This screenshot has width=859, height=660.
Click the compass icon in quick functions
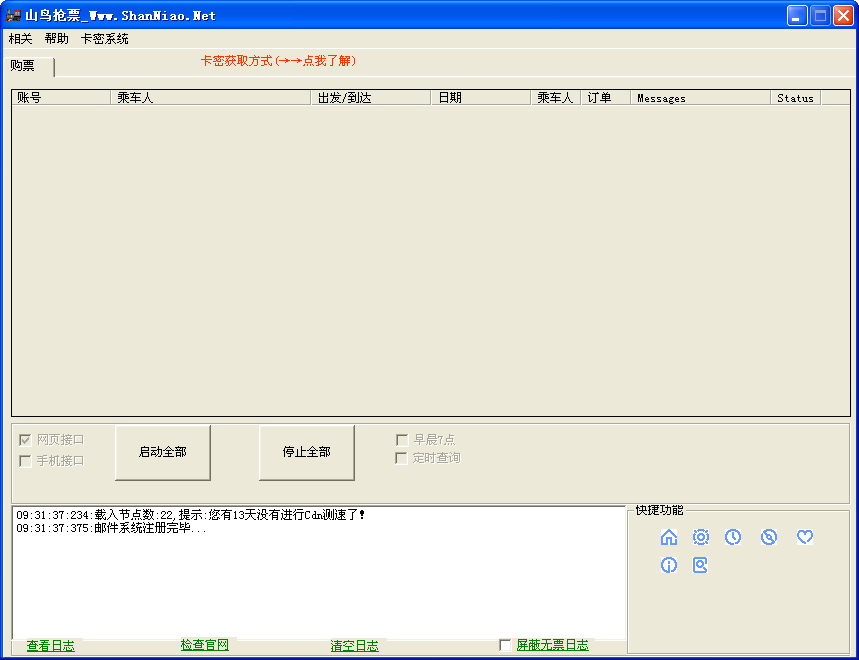[768, 537]
